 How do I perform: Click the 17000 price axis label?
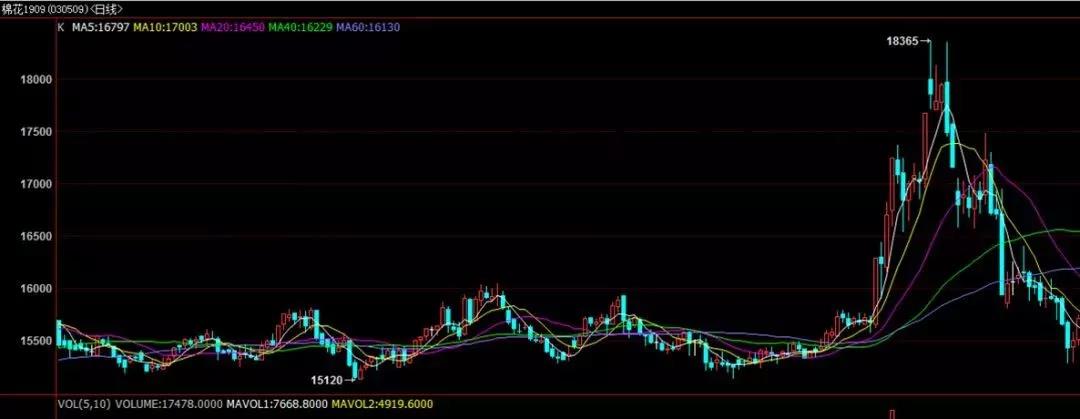coord(34,184)
